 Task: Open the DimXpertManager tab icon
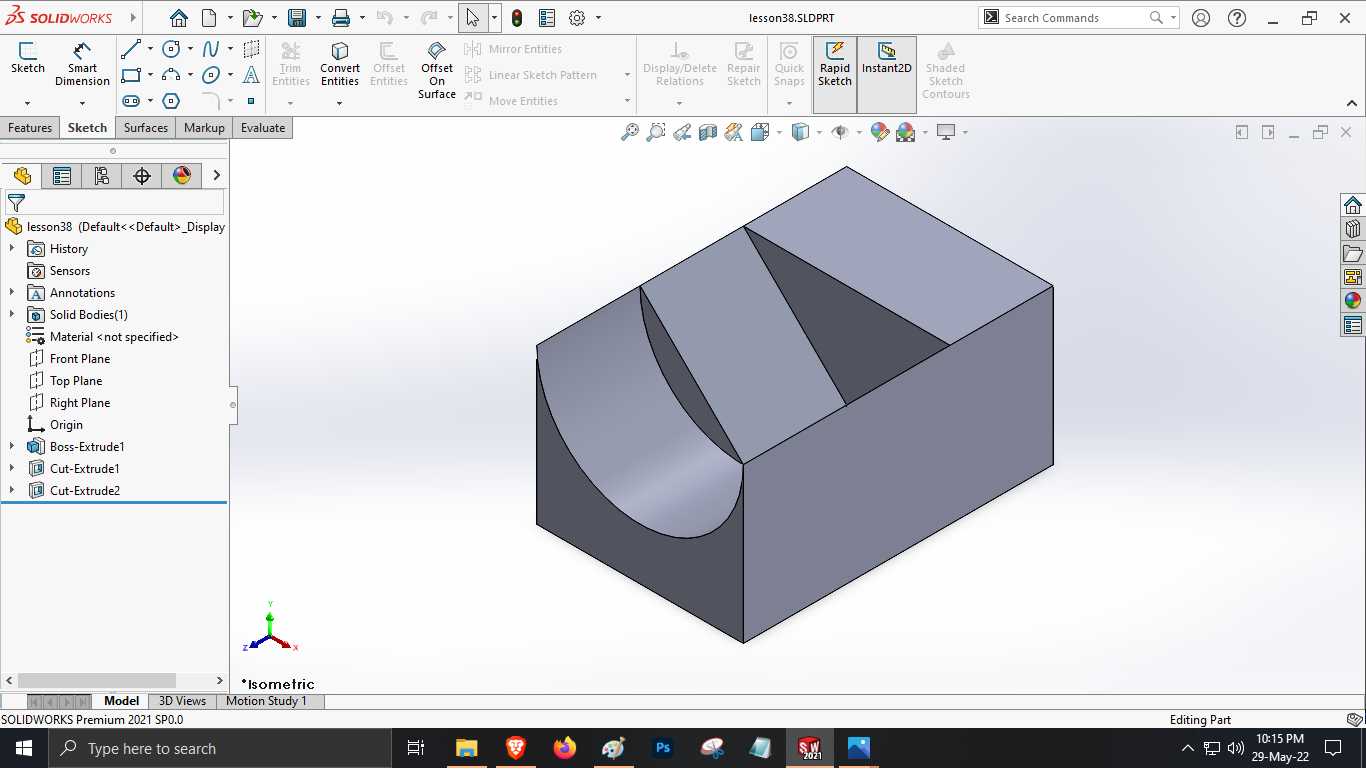[142, 176]
